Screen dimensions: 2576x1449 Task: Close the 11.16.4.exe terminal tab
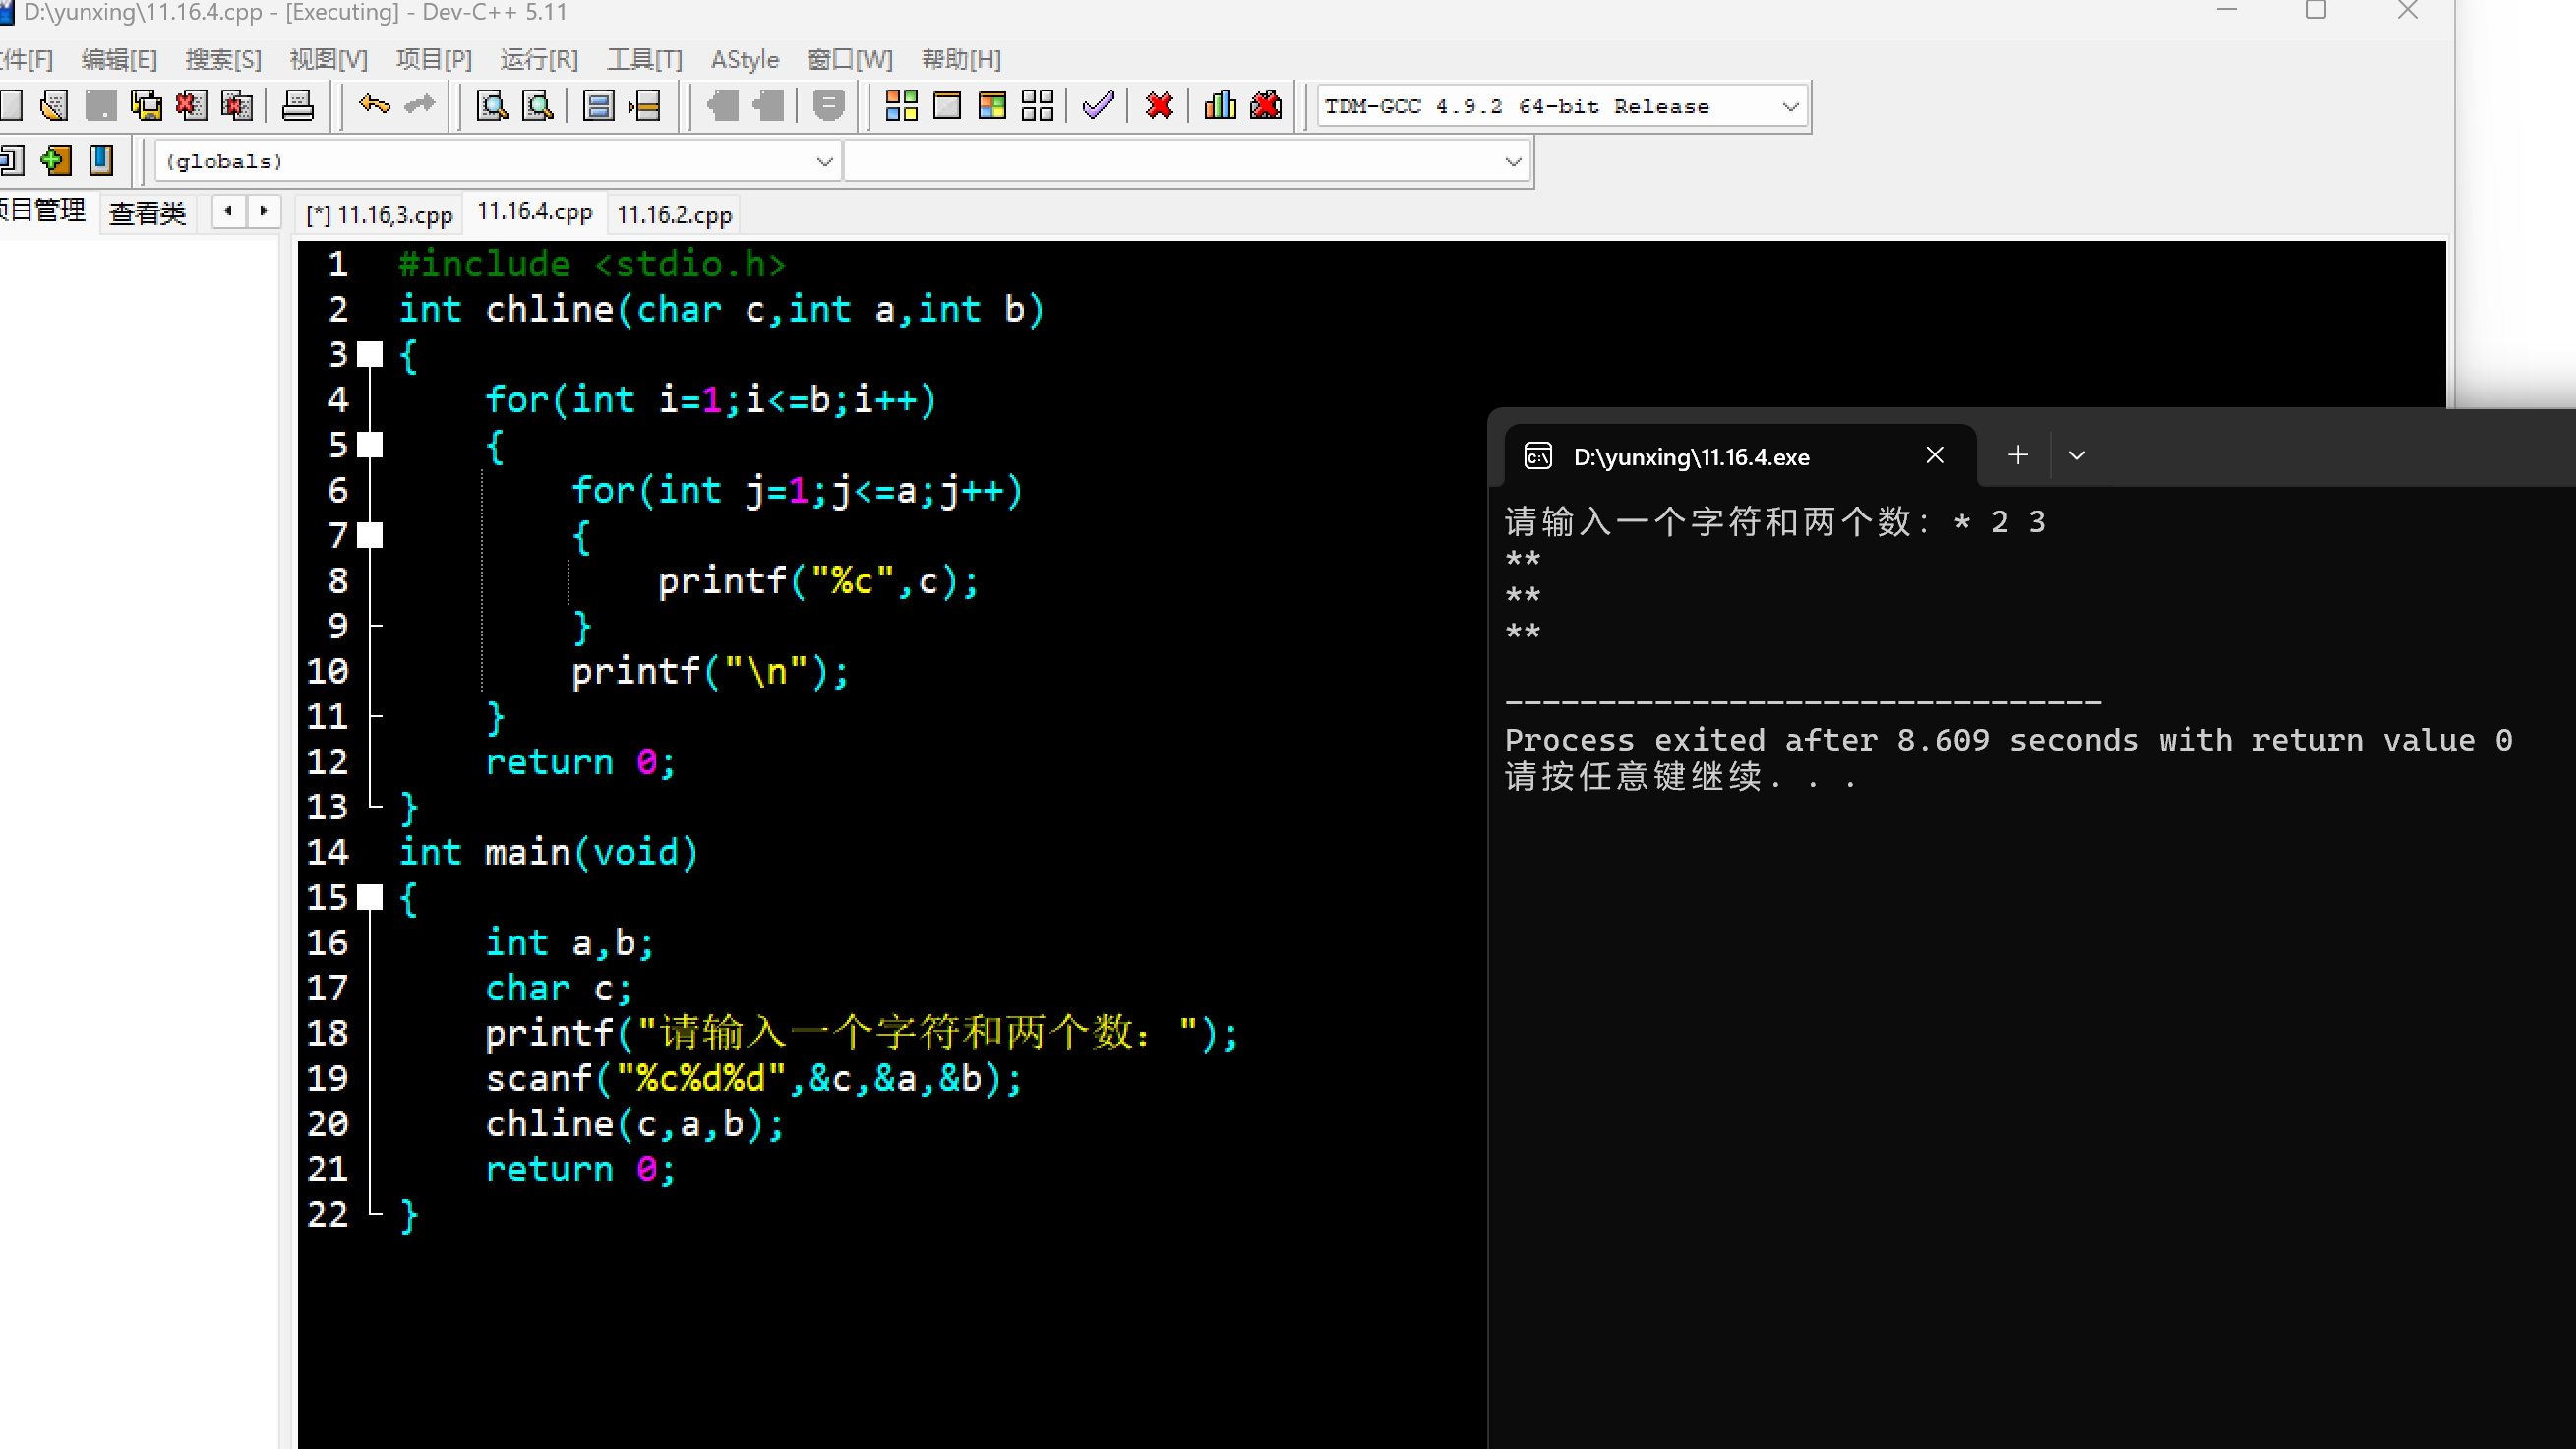click(x=1935, y=456)
